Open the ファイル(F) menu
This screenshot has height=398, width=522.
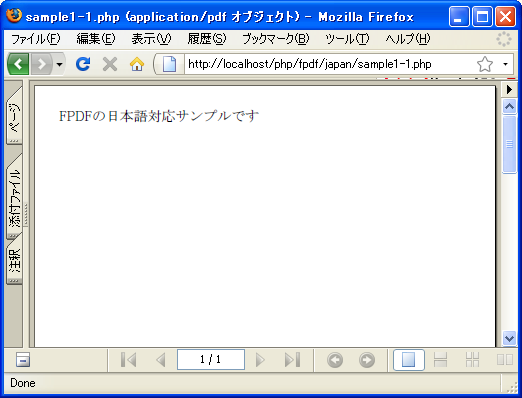[36, 39]
